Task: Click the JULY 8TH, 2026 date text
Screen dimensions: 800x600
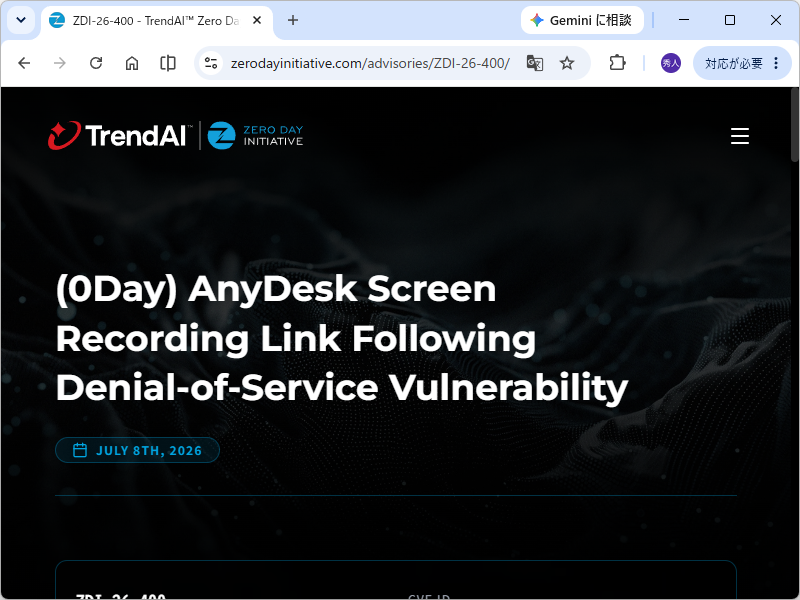Action: click(x=149, y=451)
